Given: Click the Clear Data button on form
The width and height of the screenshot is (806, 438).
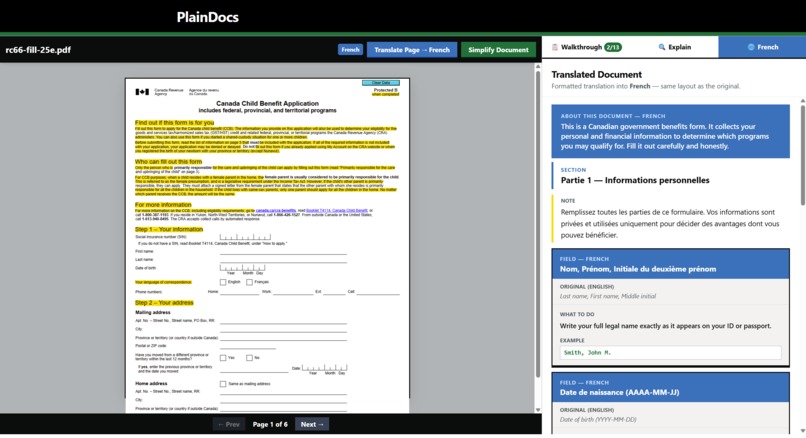Looking at the screenshot, I should pyautogui.click(x=381, y=83).
